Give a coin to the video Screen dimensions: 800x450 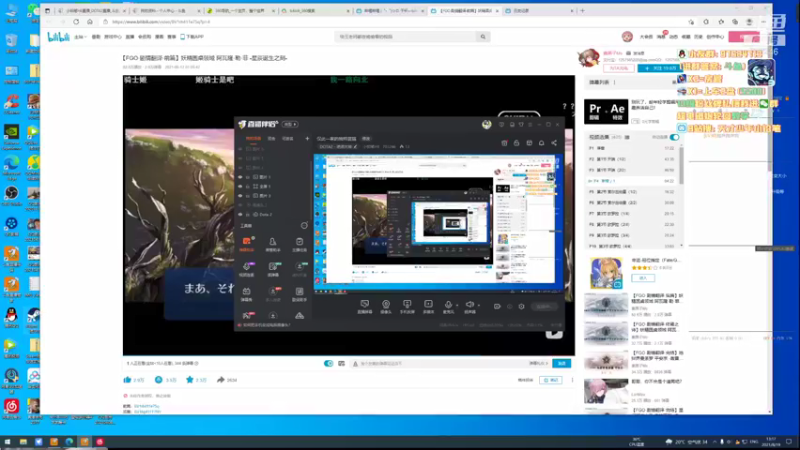pyautogui.click(x=159, y=380)
